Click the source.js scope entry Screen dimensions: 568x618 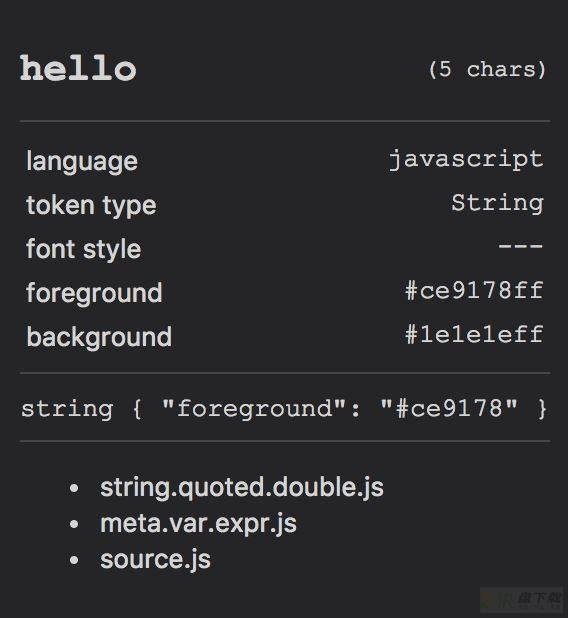[x=155, y=560]
